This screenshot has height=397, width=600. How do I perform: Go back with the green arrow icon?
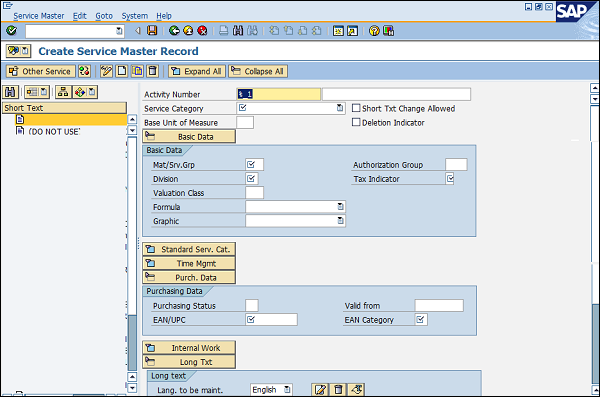click(x=174, y=31)
